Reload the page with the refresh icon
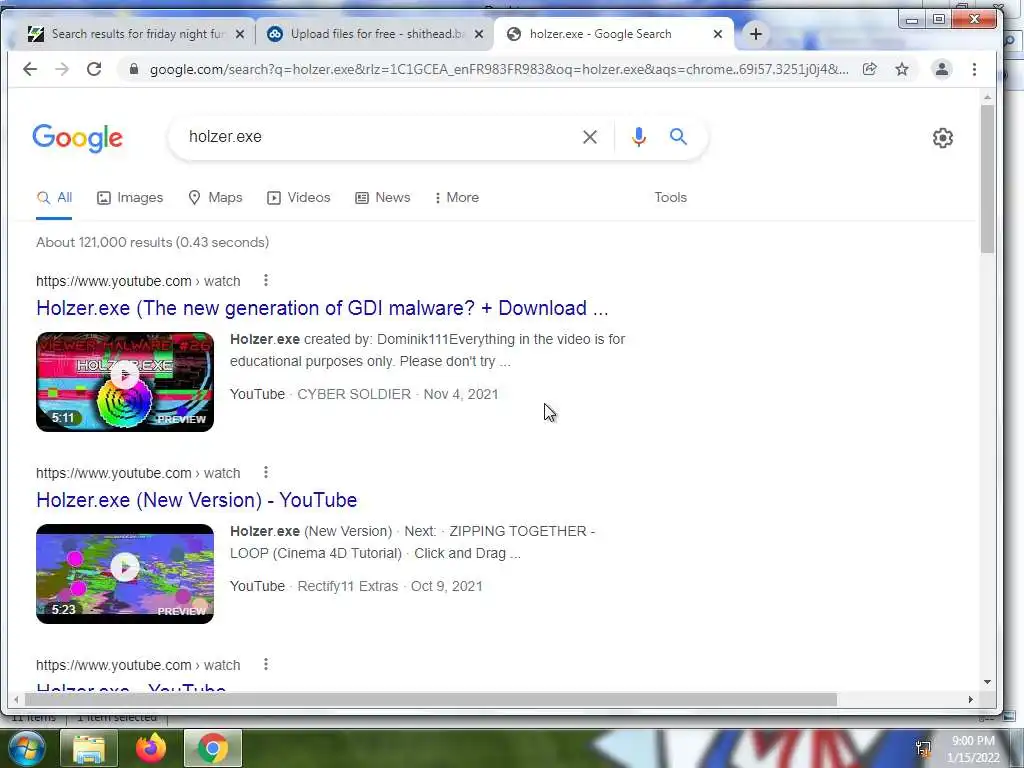 [94, 69]
